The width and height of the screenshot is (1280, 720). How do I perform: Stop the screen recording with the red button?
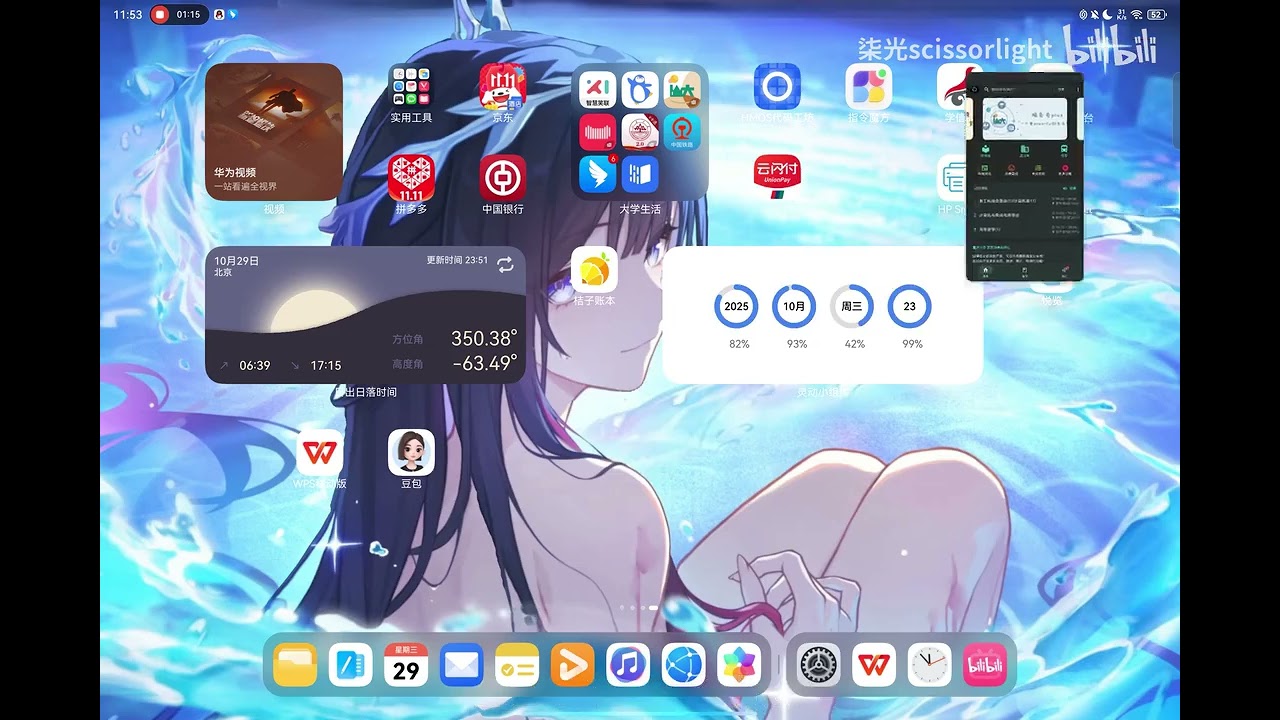(160, 15)
